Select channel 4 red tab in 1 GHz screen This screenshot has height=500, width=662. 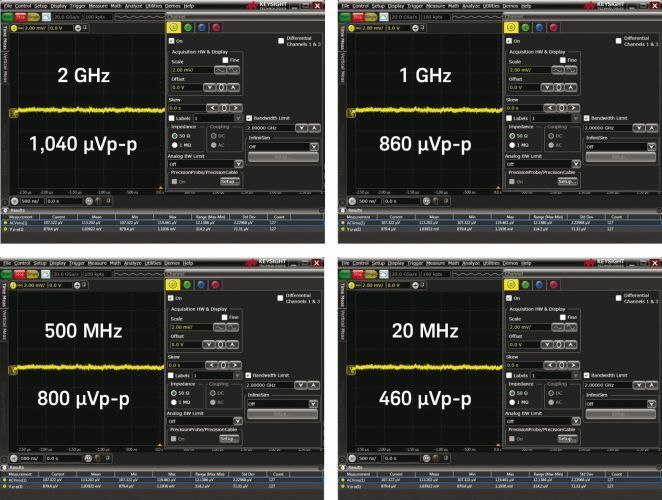click(x=554, y=27)
